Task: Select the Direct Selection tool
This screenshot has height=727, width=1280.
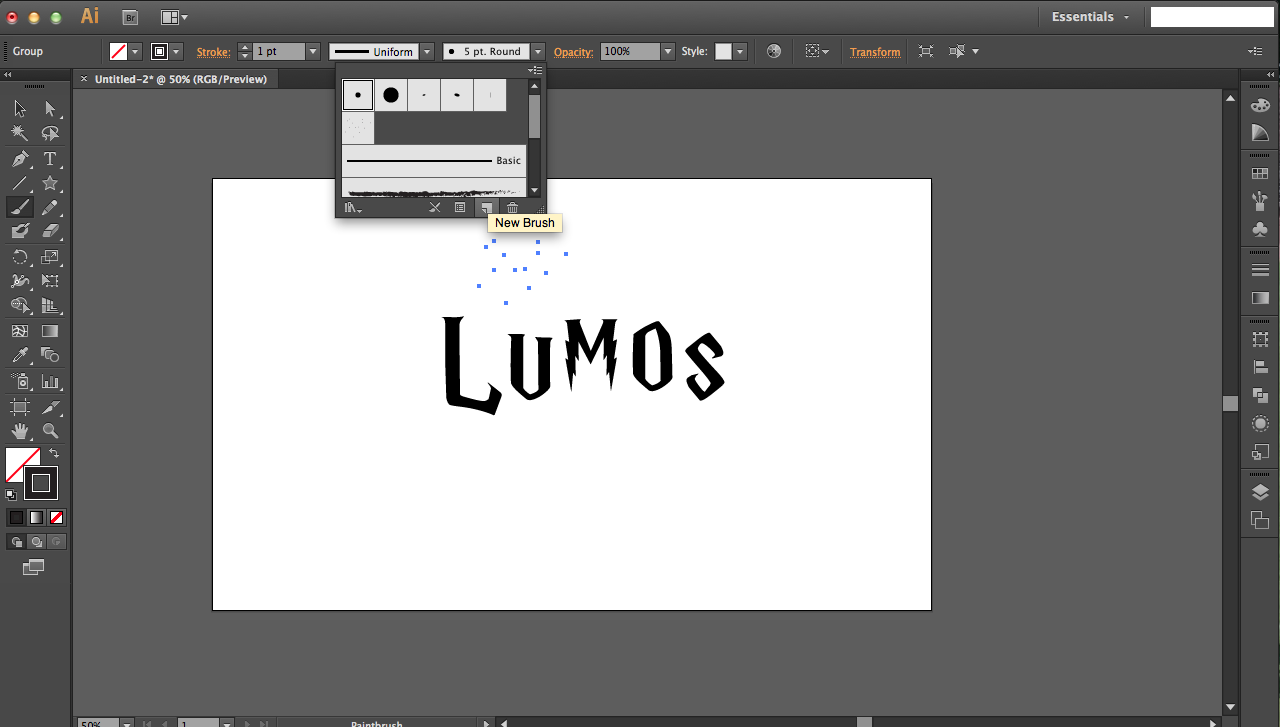Action: coord(50,108)
